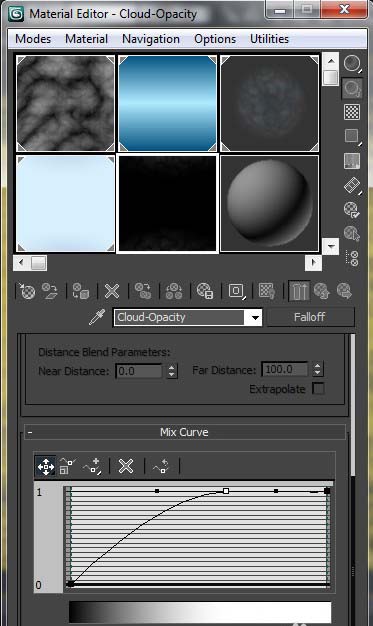The width and height of the screenshot is (373, 626).
Task: Click the rollout panel vertical scrollbar
Action: [352, 405]
